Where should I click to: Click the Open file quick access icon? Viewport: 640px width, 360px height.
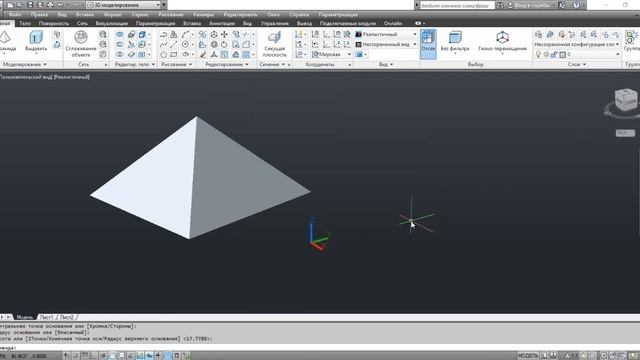pyautogui.click(x=20, y=5)
